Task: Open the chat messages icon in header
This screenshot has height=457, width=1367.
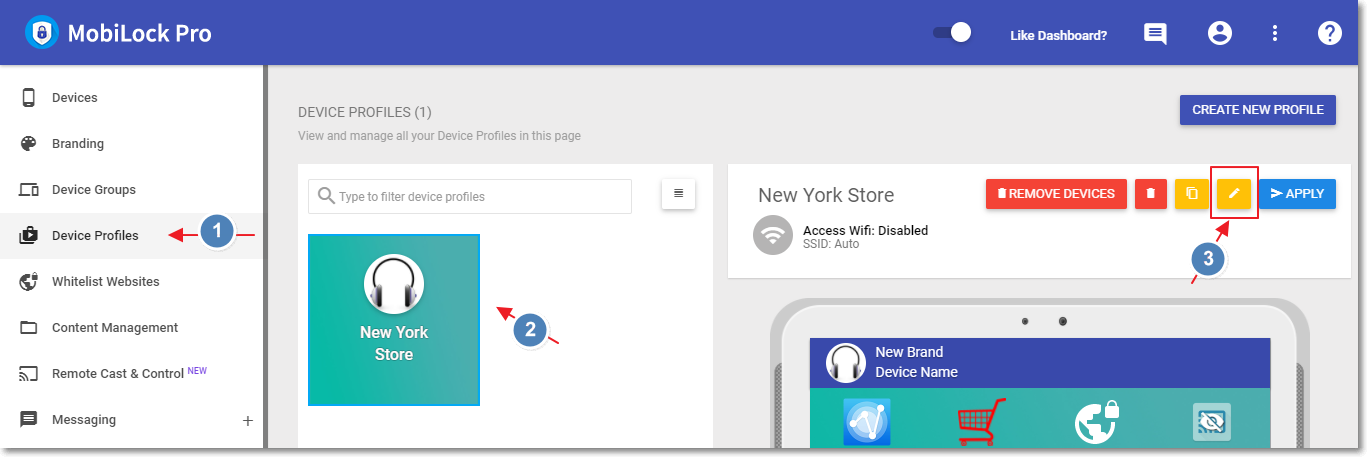Action: click(x=1155, y=33)
